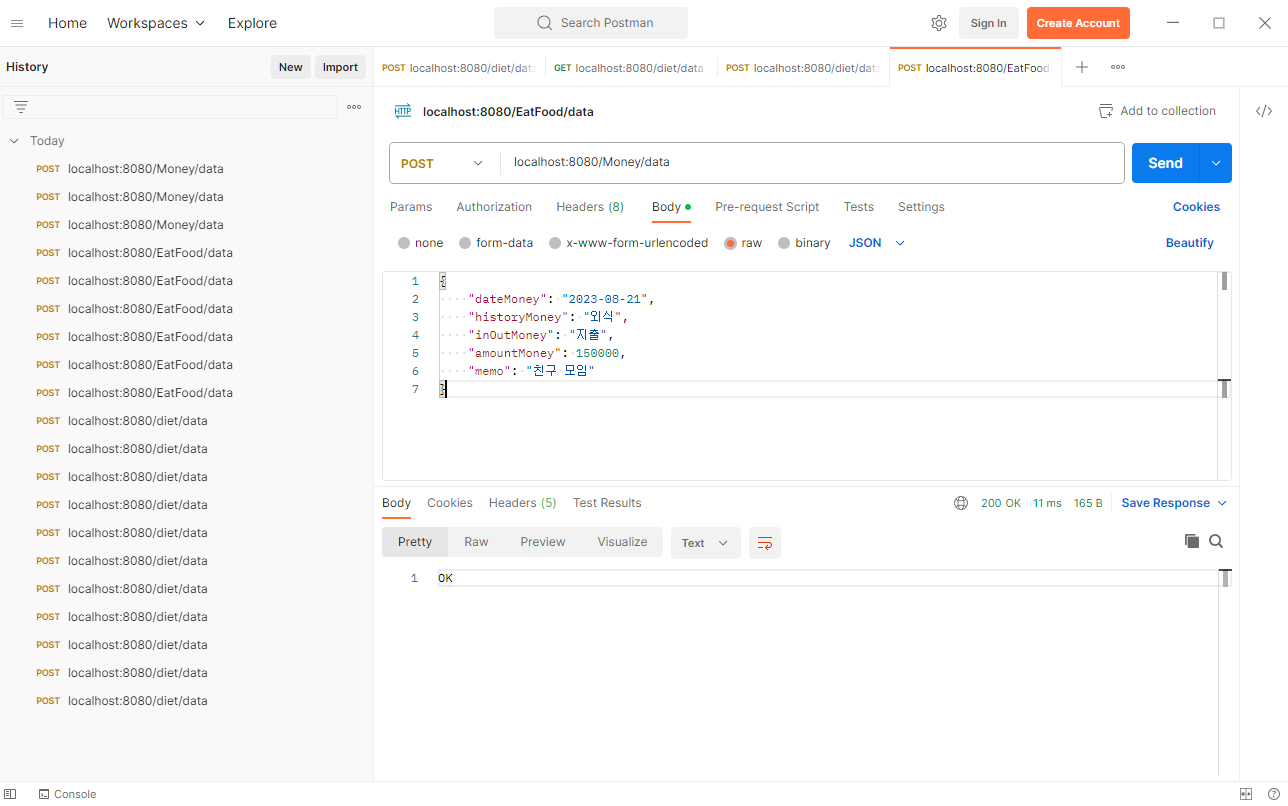Click the 200 OK status text
Image resolution: width=1288 pixels, height=806 pixels.
1001,503
